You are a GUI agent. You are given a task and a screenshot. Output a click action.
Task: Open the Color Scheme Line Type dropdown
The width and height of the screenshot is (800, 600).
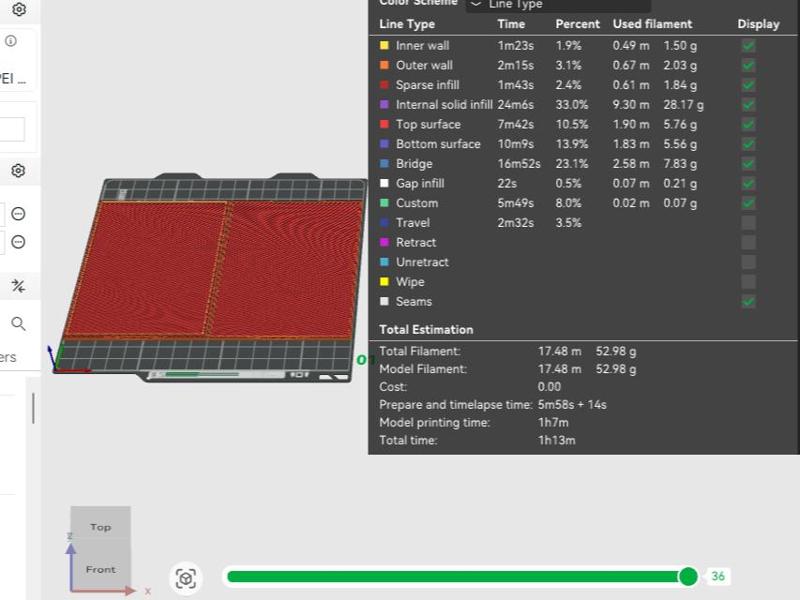click(558, 5)
